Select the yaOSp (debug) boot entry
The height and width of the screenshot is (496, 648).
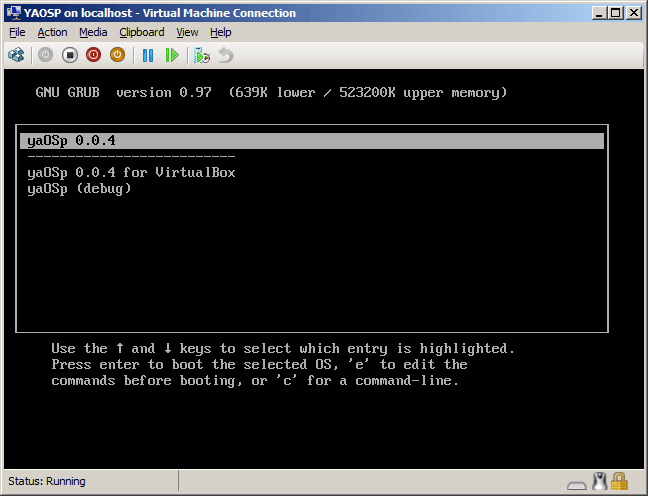click(79, 188)
